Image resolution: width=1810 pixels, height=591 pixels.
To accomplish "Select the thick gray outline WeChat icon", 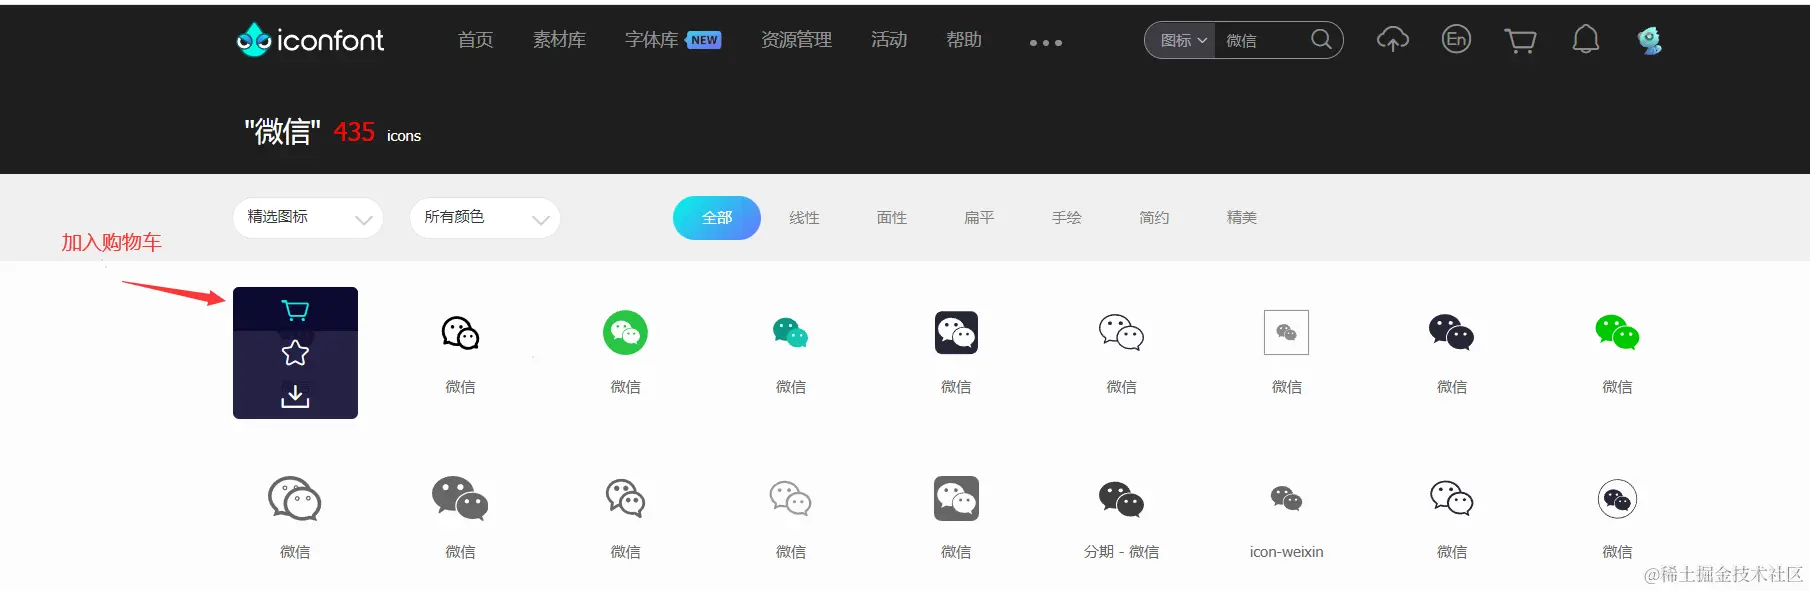I will (x=295, y=498).
